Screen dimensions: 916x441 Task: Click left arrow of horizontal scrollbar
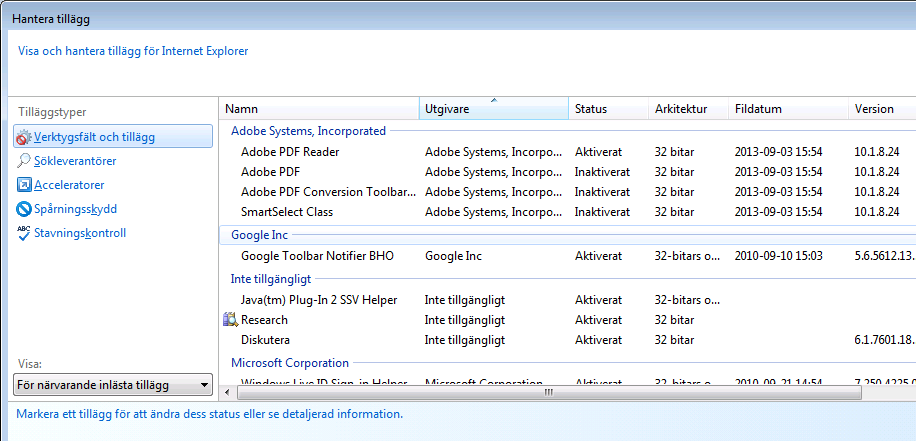click(x=226, y=393)
